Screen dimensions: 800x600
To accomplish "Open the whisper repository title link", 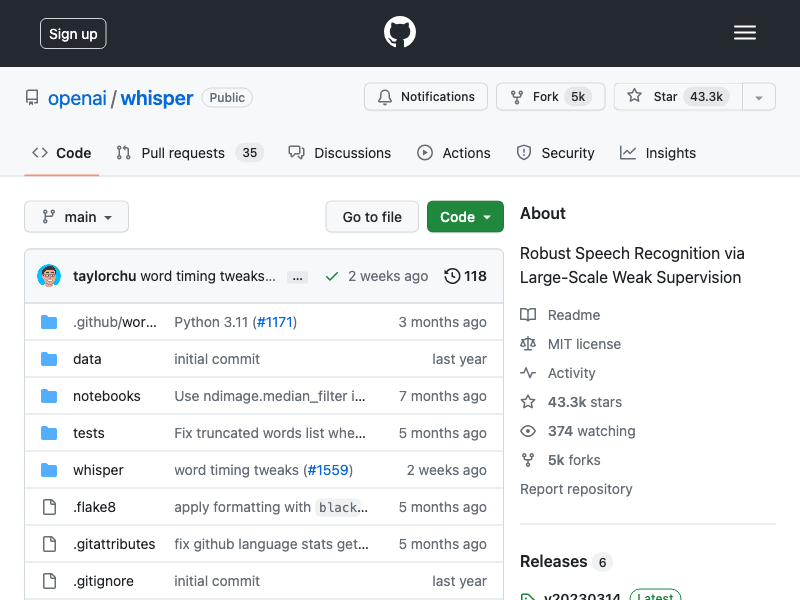I will point(157,98).
